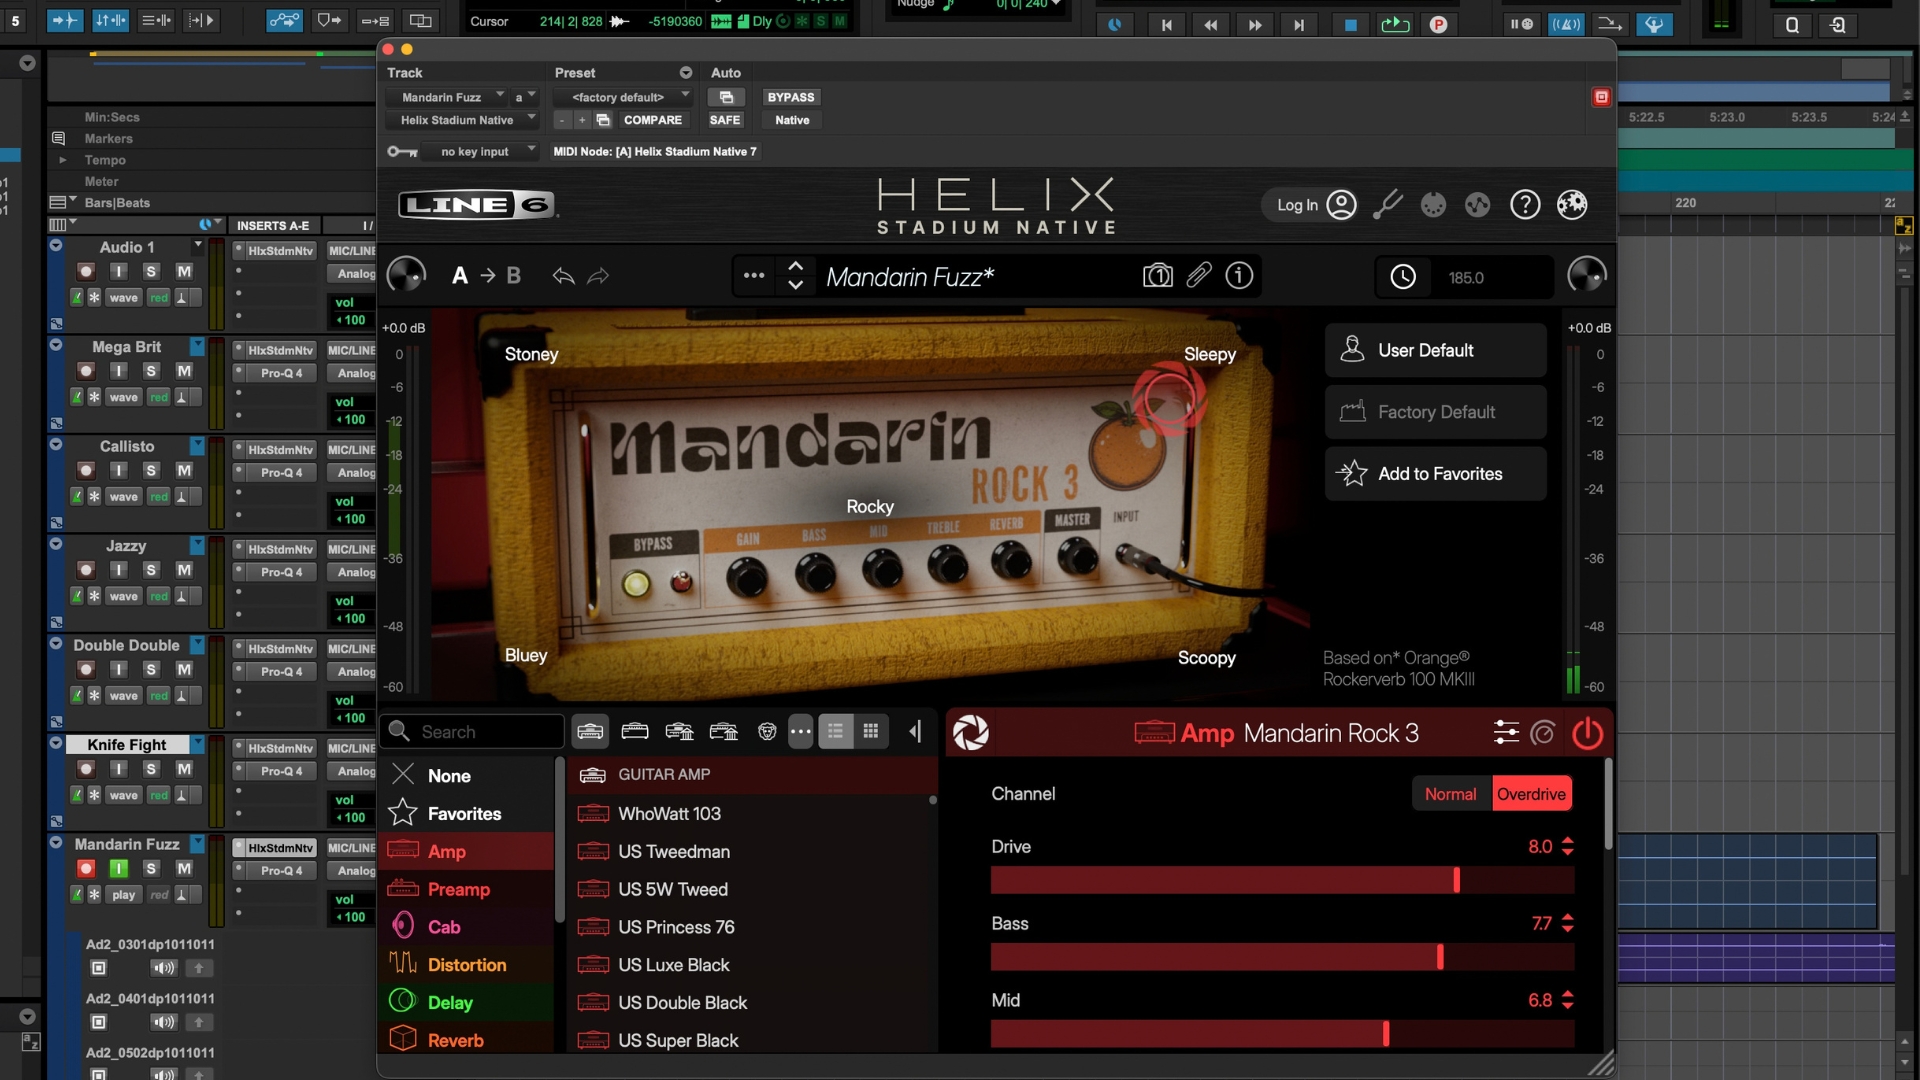Select the Preamp category
The height and width of the screenshot is (1080, 1920).
(467, 889)
